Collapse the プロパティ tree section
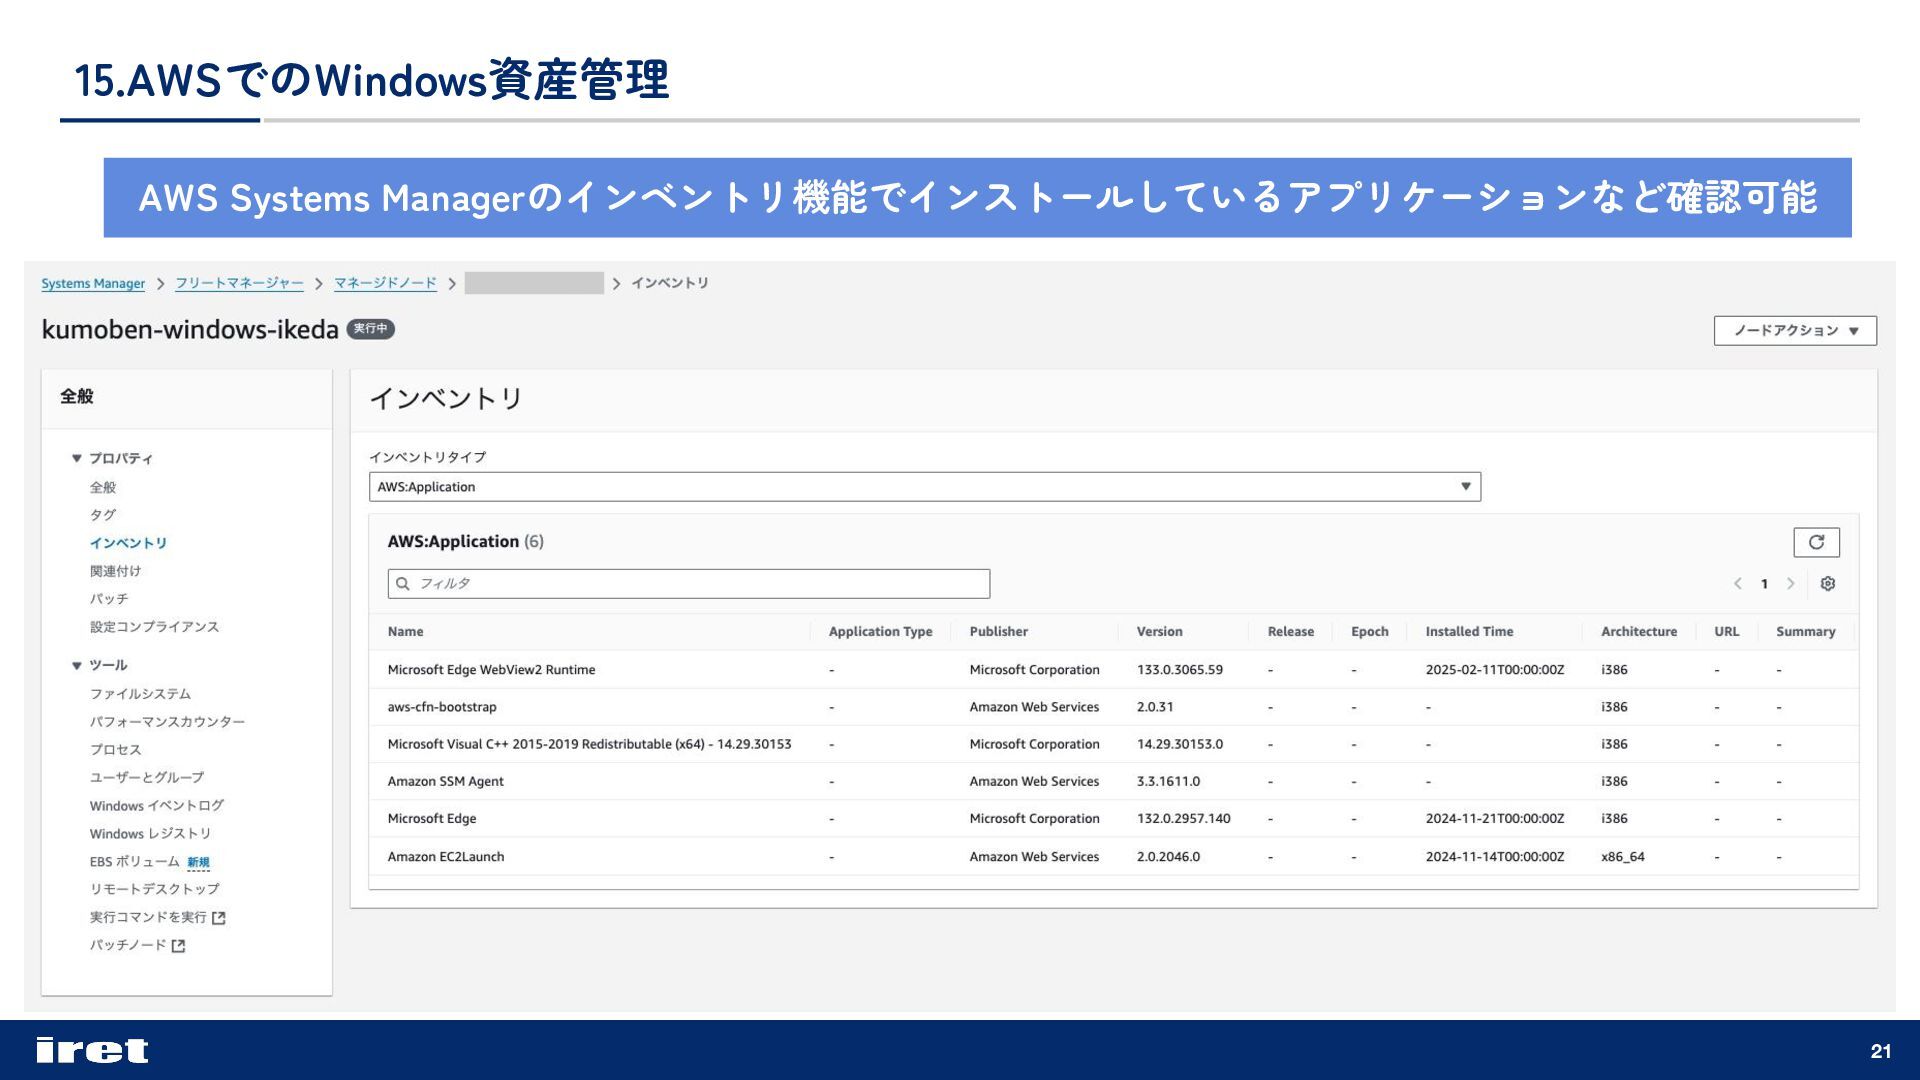 76,459
